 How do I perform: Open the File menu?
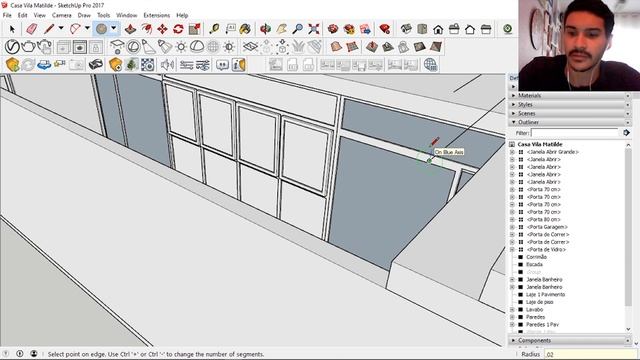[x=7, y=15]
